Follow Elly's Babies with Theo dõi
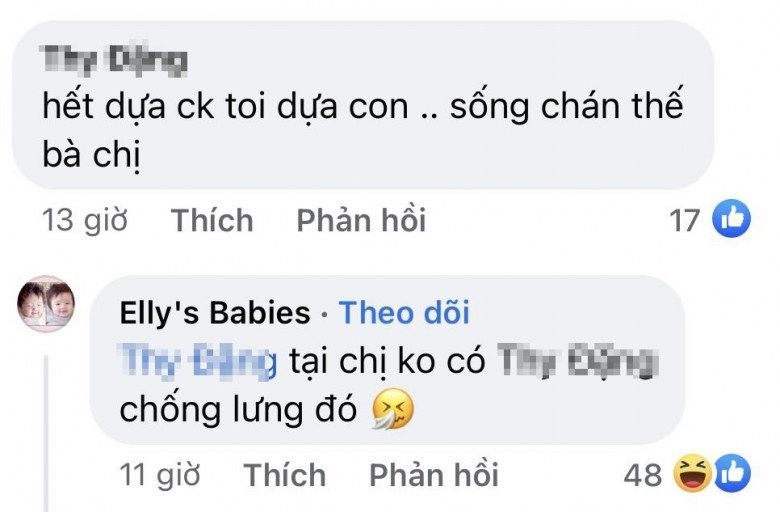This screenshot has width=780, height=512. [404, 313]
